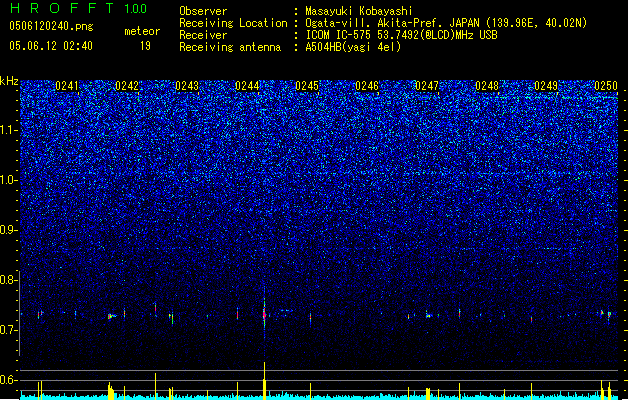Click the 1.1 kHz frequency label
Viewport: 629px width, 400px height.
8,130
